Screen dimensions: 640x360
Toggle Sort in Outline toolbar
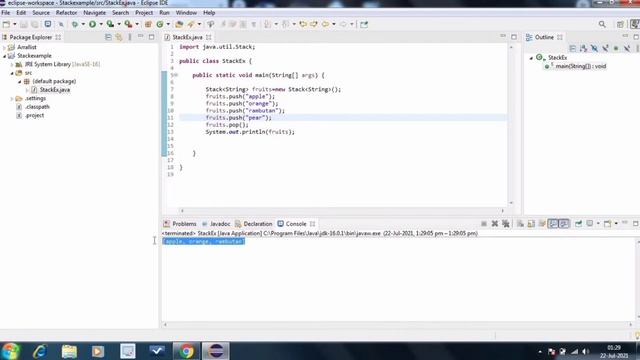pyautogui.click(x=584, y=49)
